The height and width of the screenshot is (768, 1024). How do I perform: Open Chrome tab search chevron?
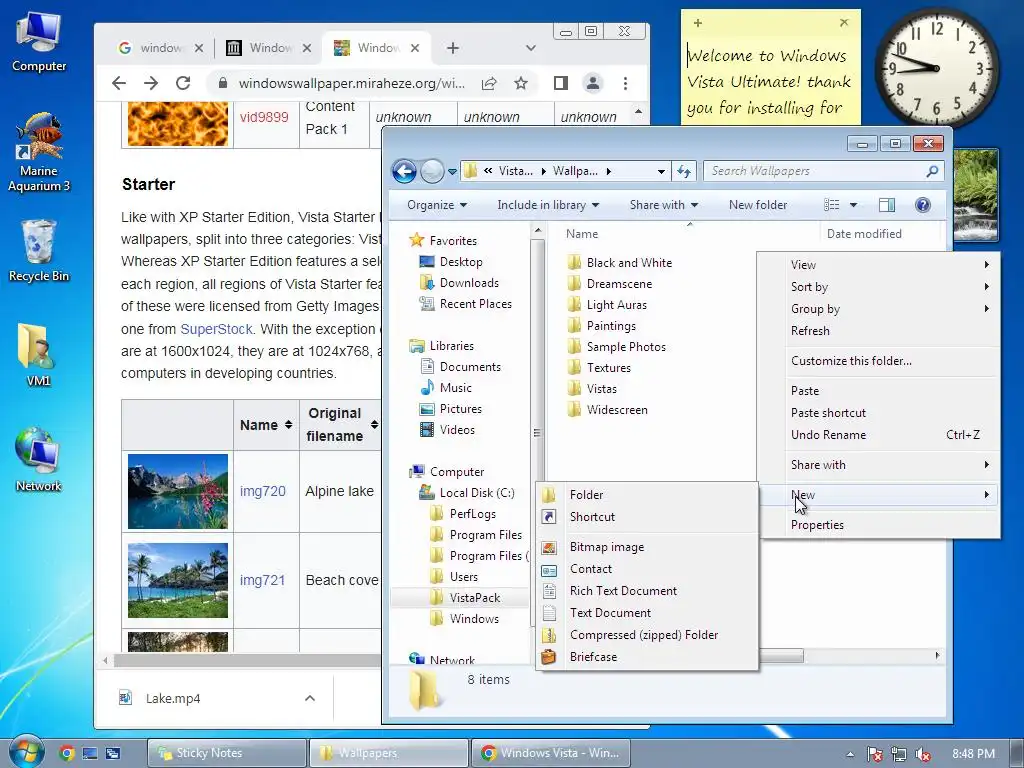(x=531, y=48)
